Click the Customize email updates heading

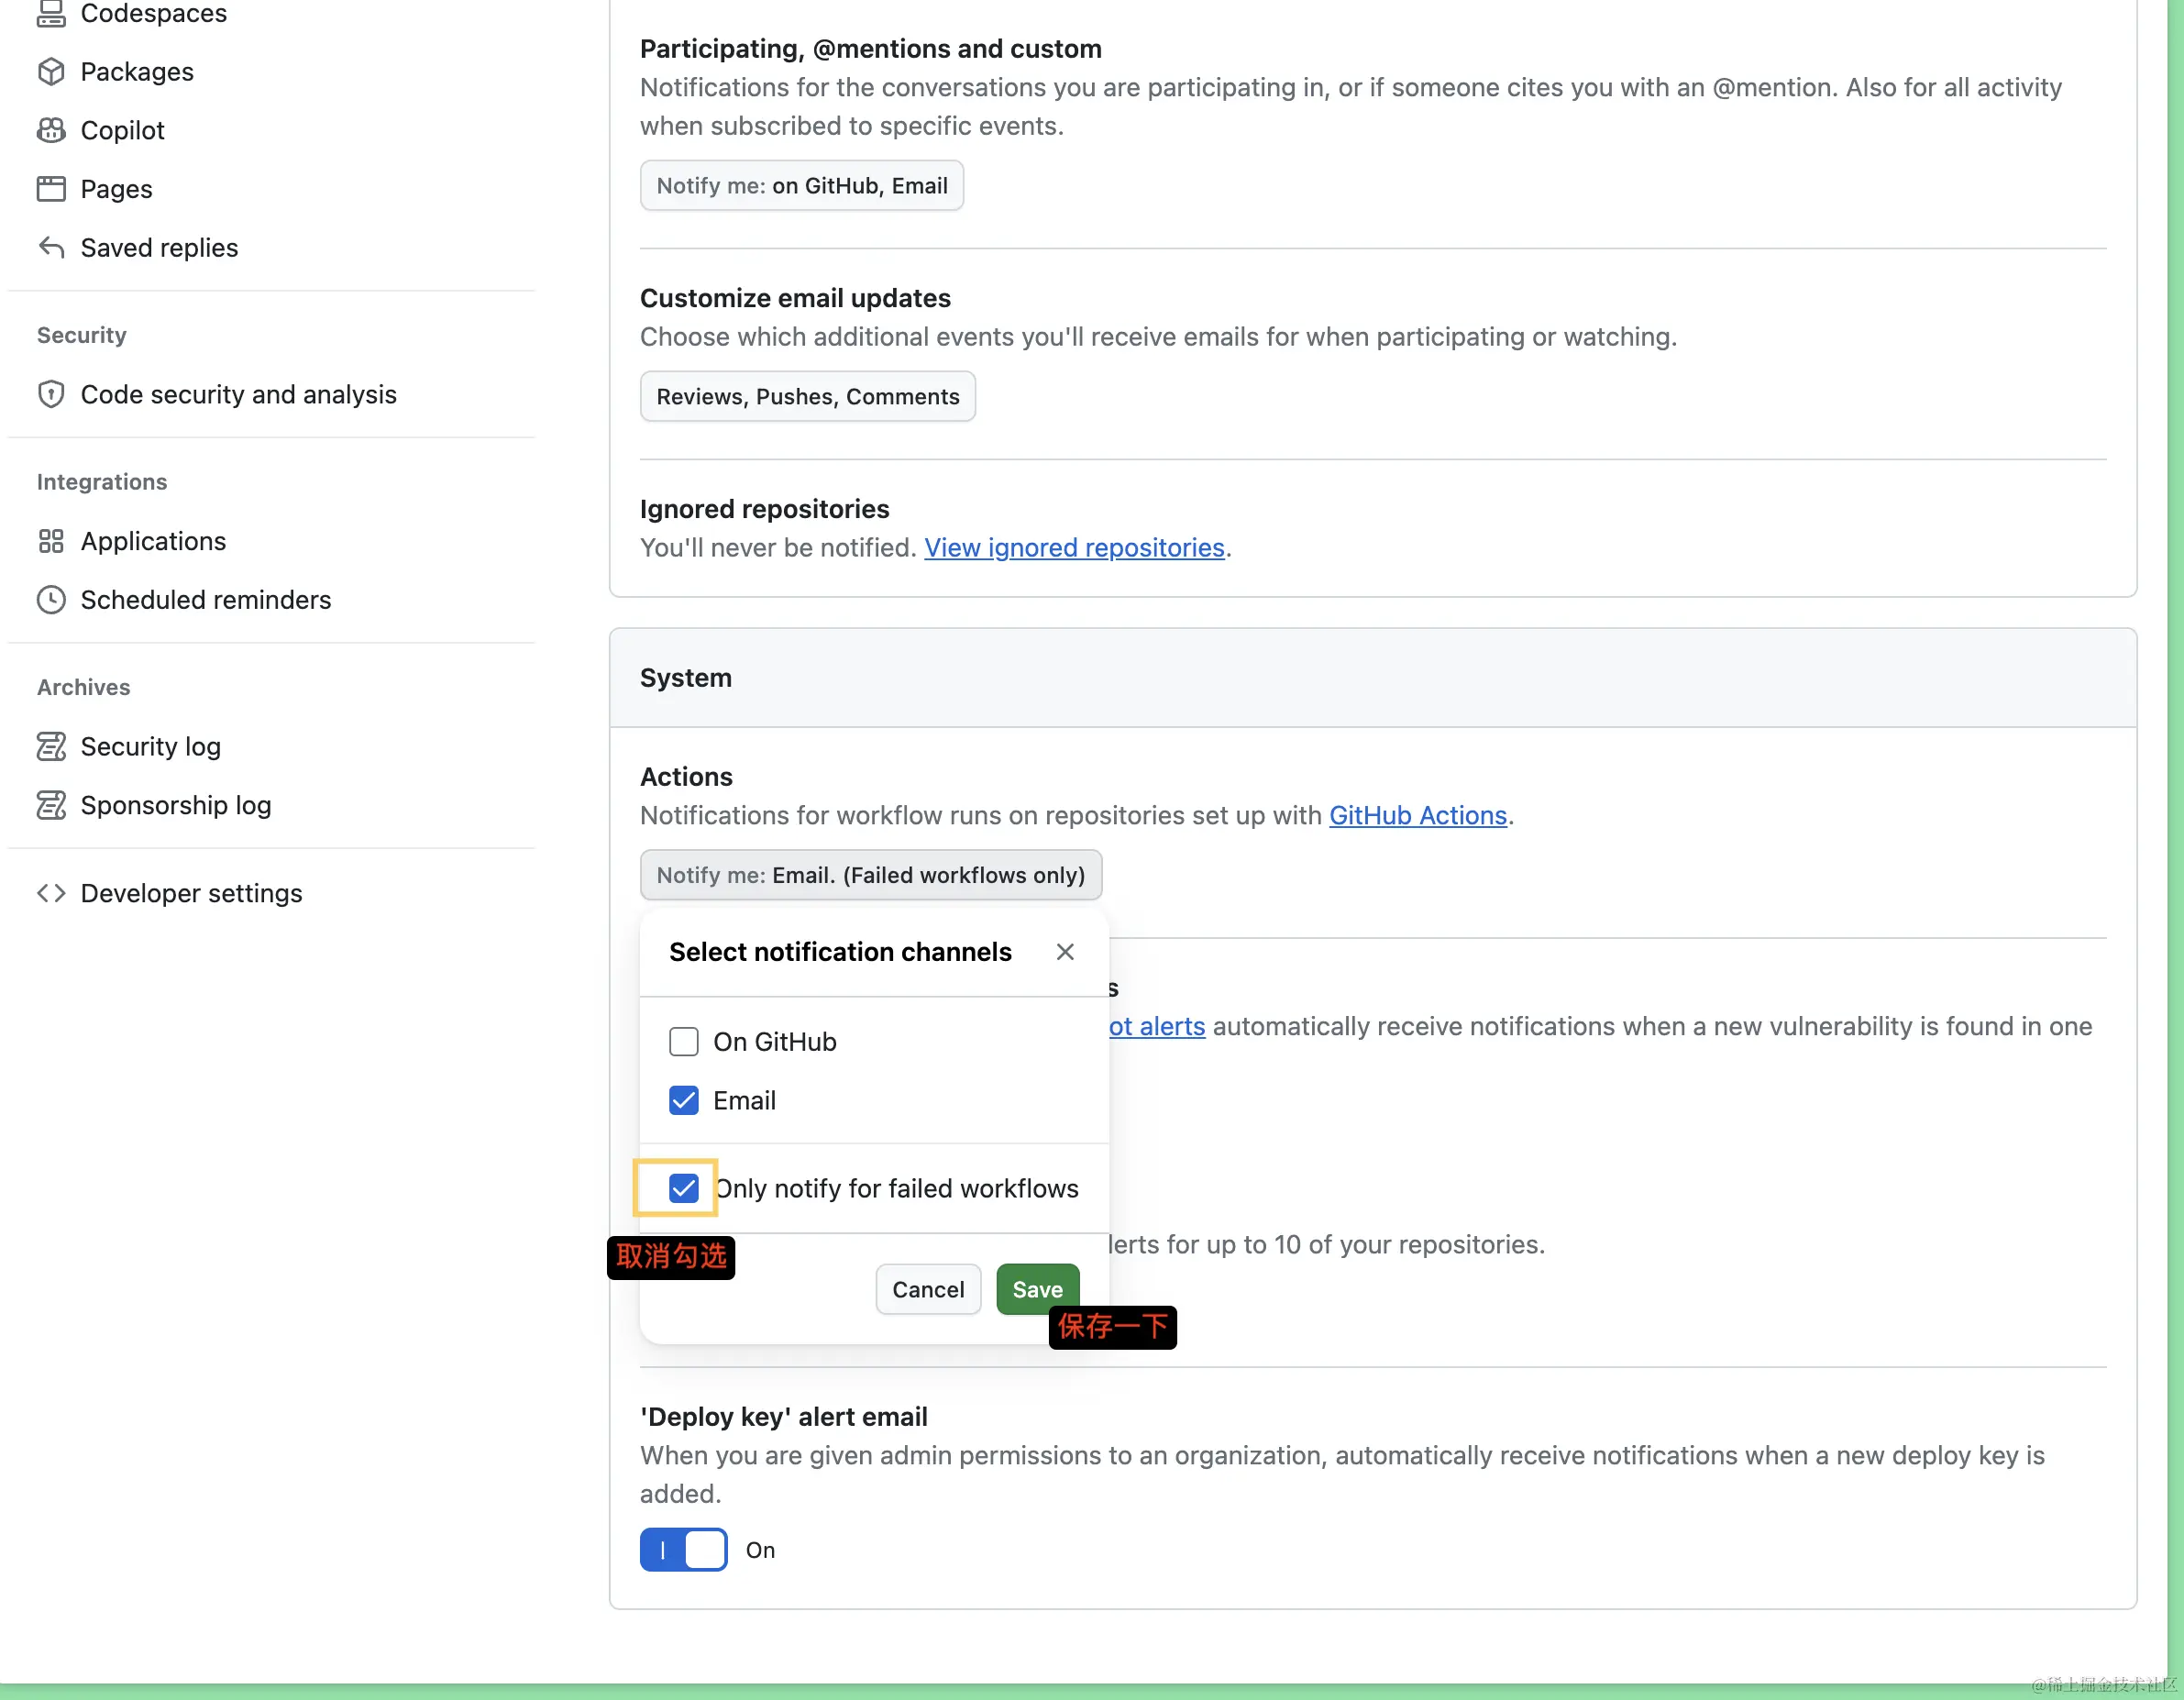pyautogui.click(x=796, y=298)
